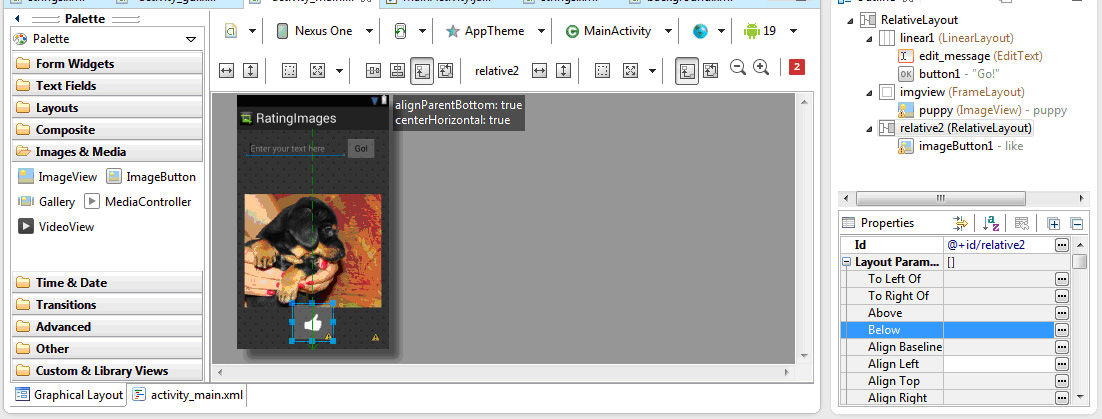Open the dropdown arrow beside the orientation icon

click(422, 31)
